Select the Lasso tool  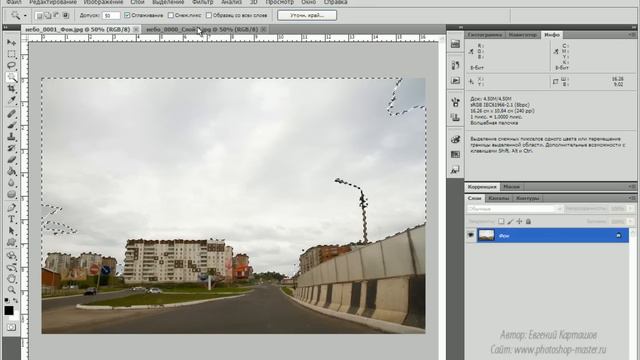(x=11, y=65)
